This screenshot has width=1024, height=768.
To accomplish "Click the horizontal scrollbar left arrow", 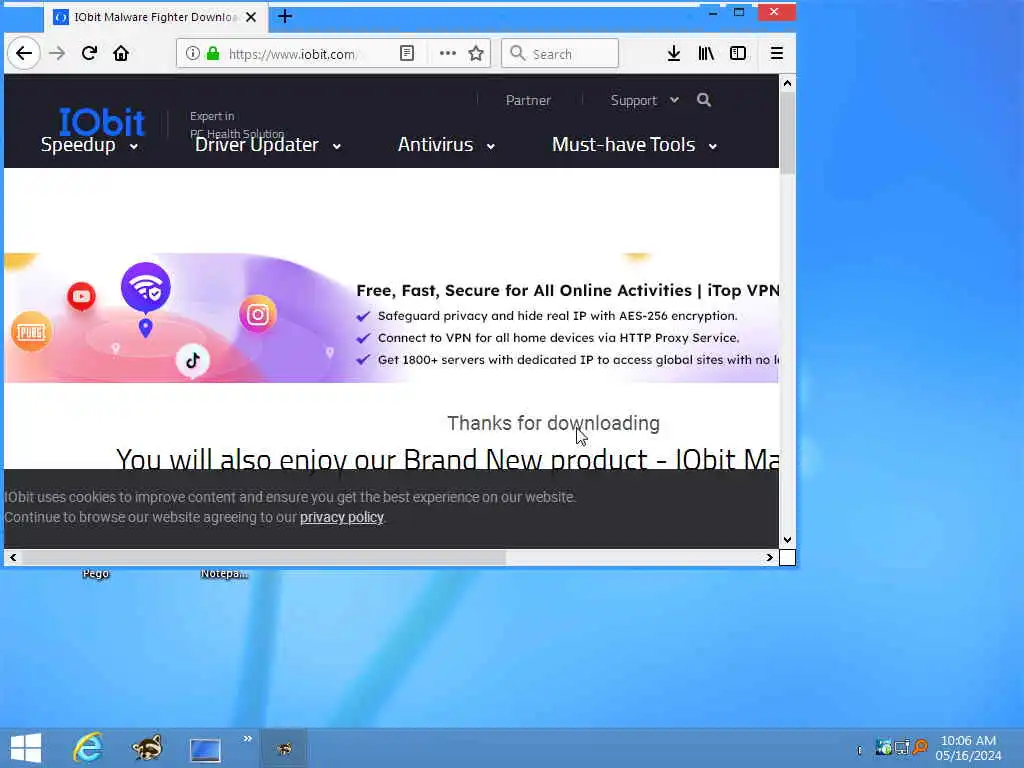I will pyautogui.click(x=12, y=558).
